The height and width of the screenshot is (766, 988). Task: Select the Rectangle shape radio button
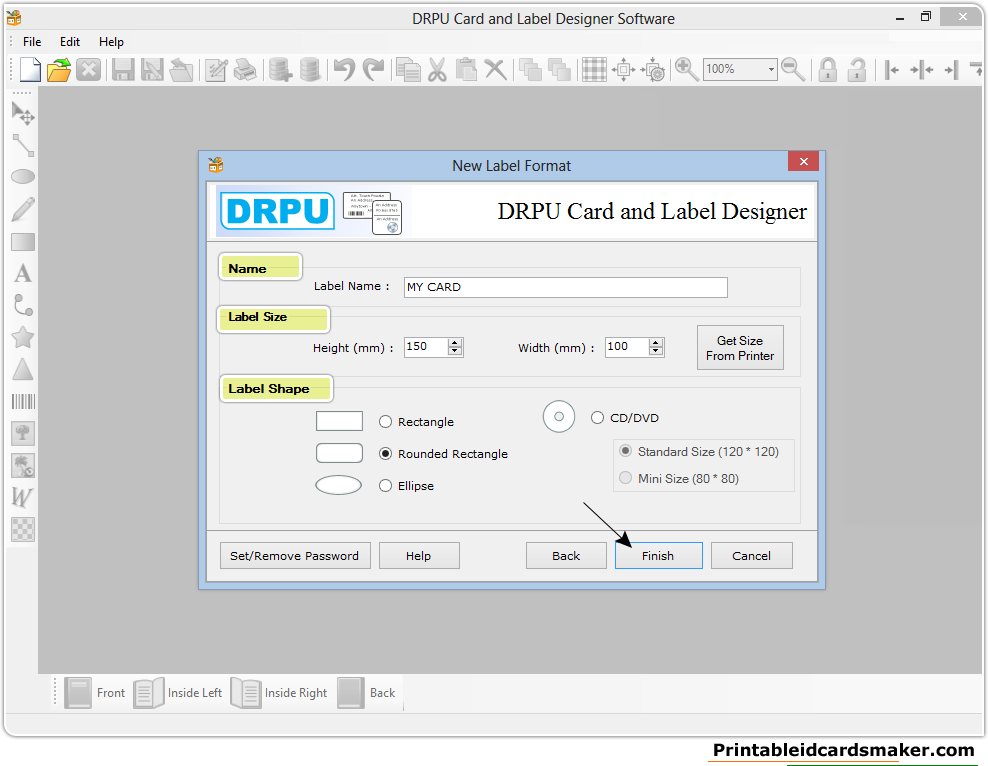point(386,421)
